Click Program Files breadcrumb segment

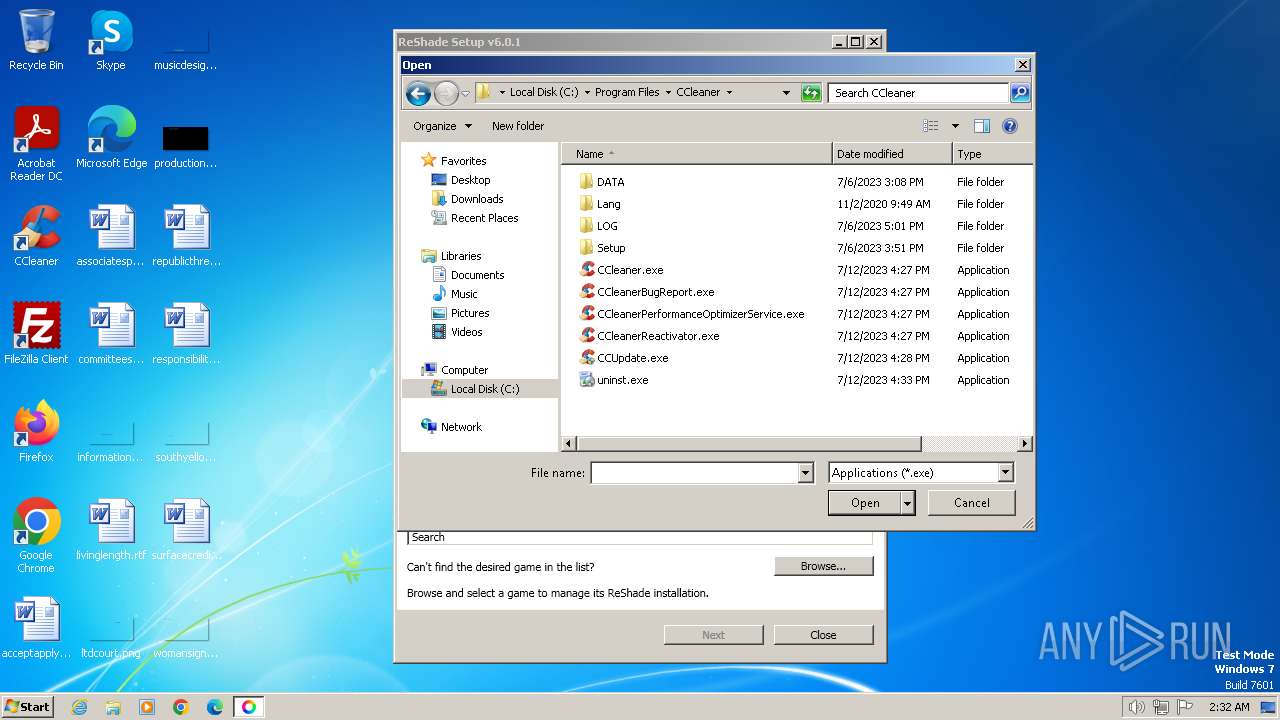(627, 92)
